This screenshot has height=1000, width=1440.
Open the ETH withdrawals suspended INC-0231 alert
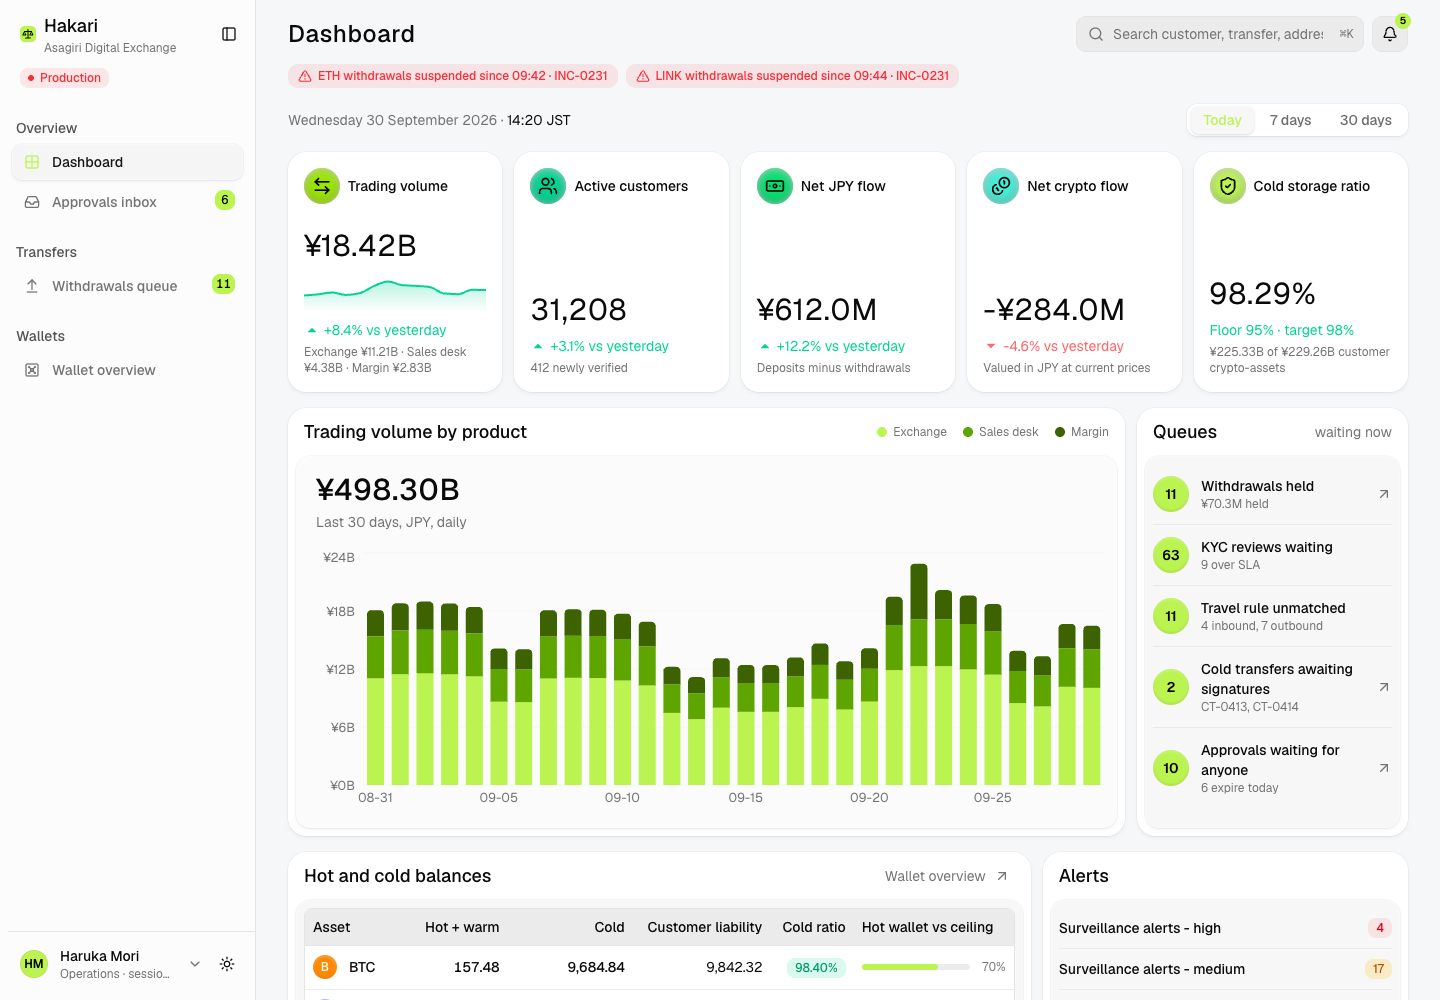click(x=453, y=76)
